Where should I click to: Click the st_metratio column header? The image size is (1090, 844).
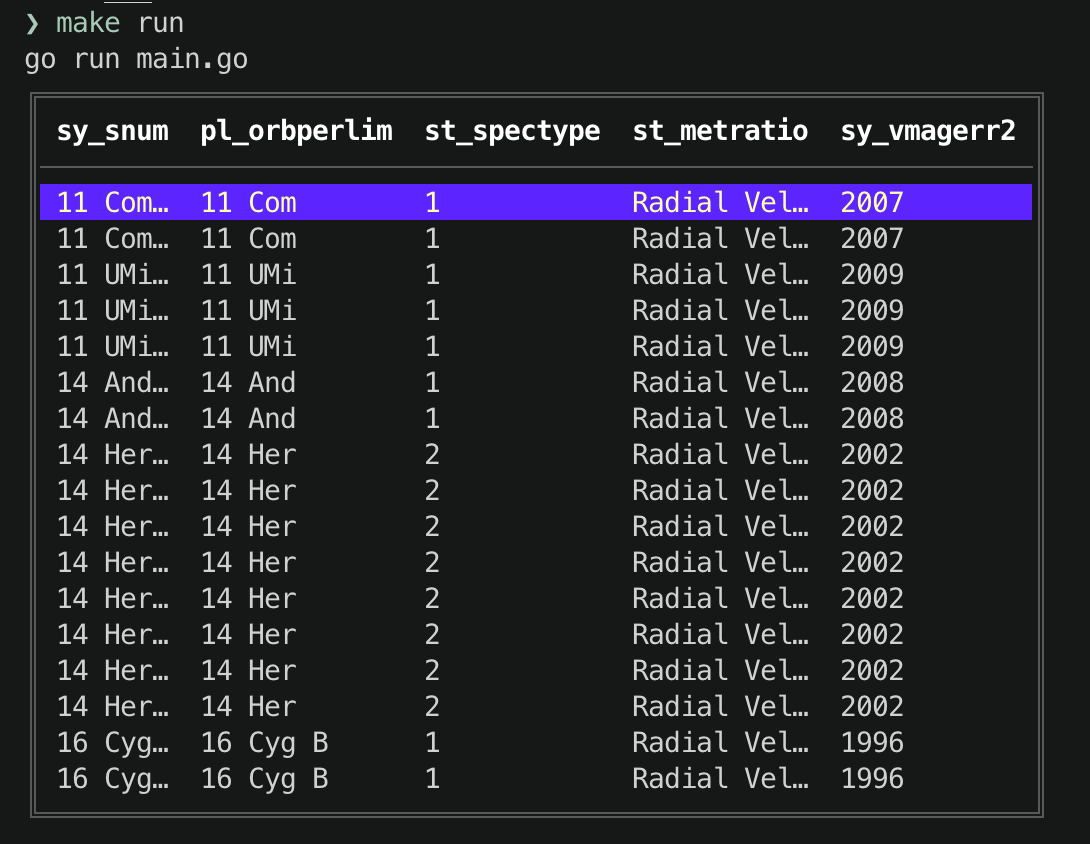(719, 130)
